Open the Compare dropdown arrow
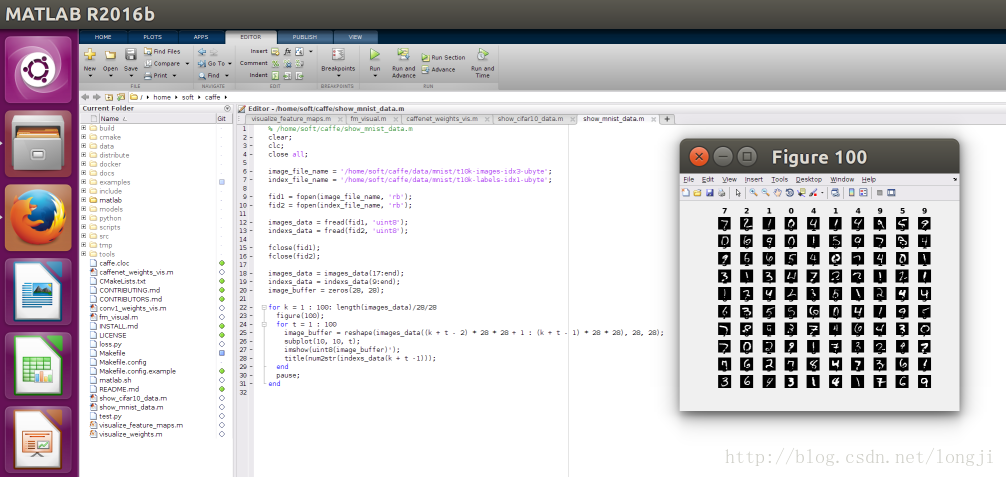 tap(187, 64)
